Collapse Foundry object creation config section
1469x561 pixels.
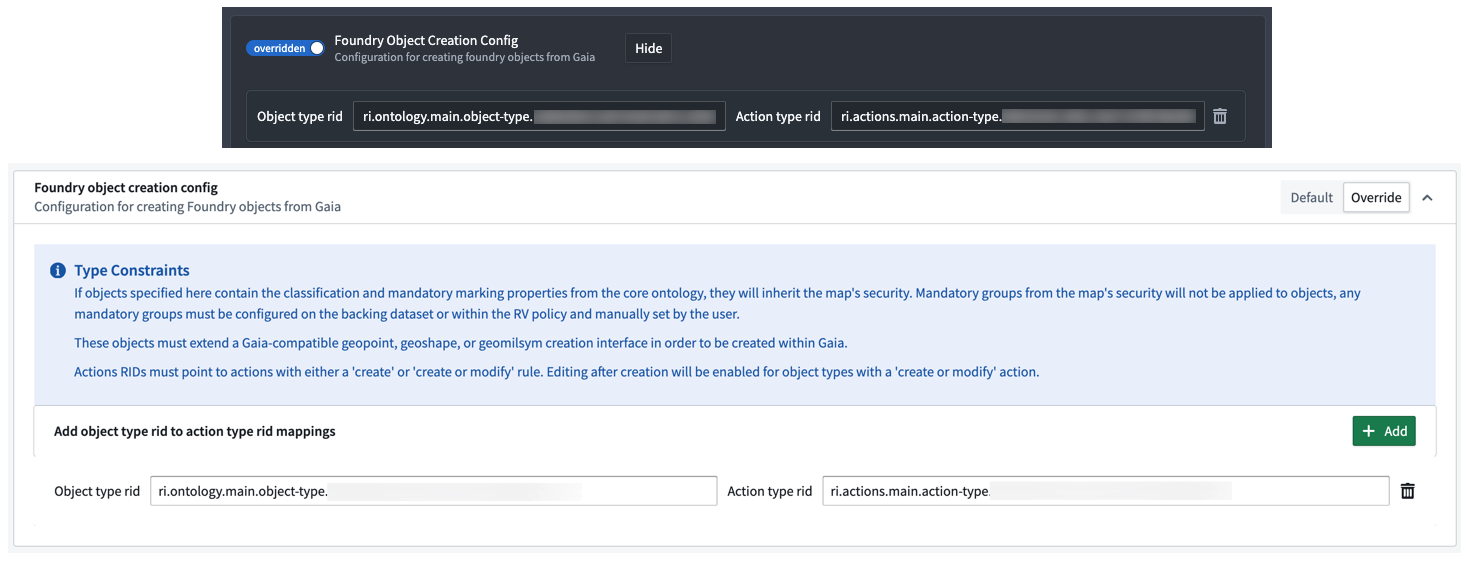1427,198
